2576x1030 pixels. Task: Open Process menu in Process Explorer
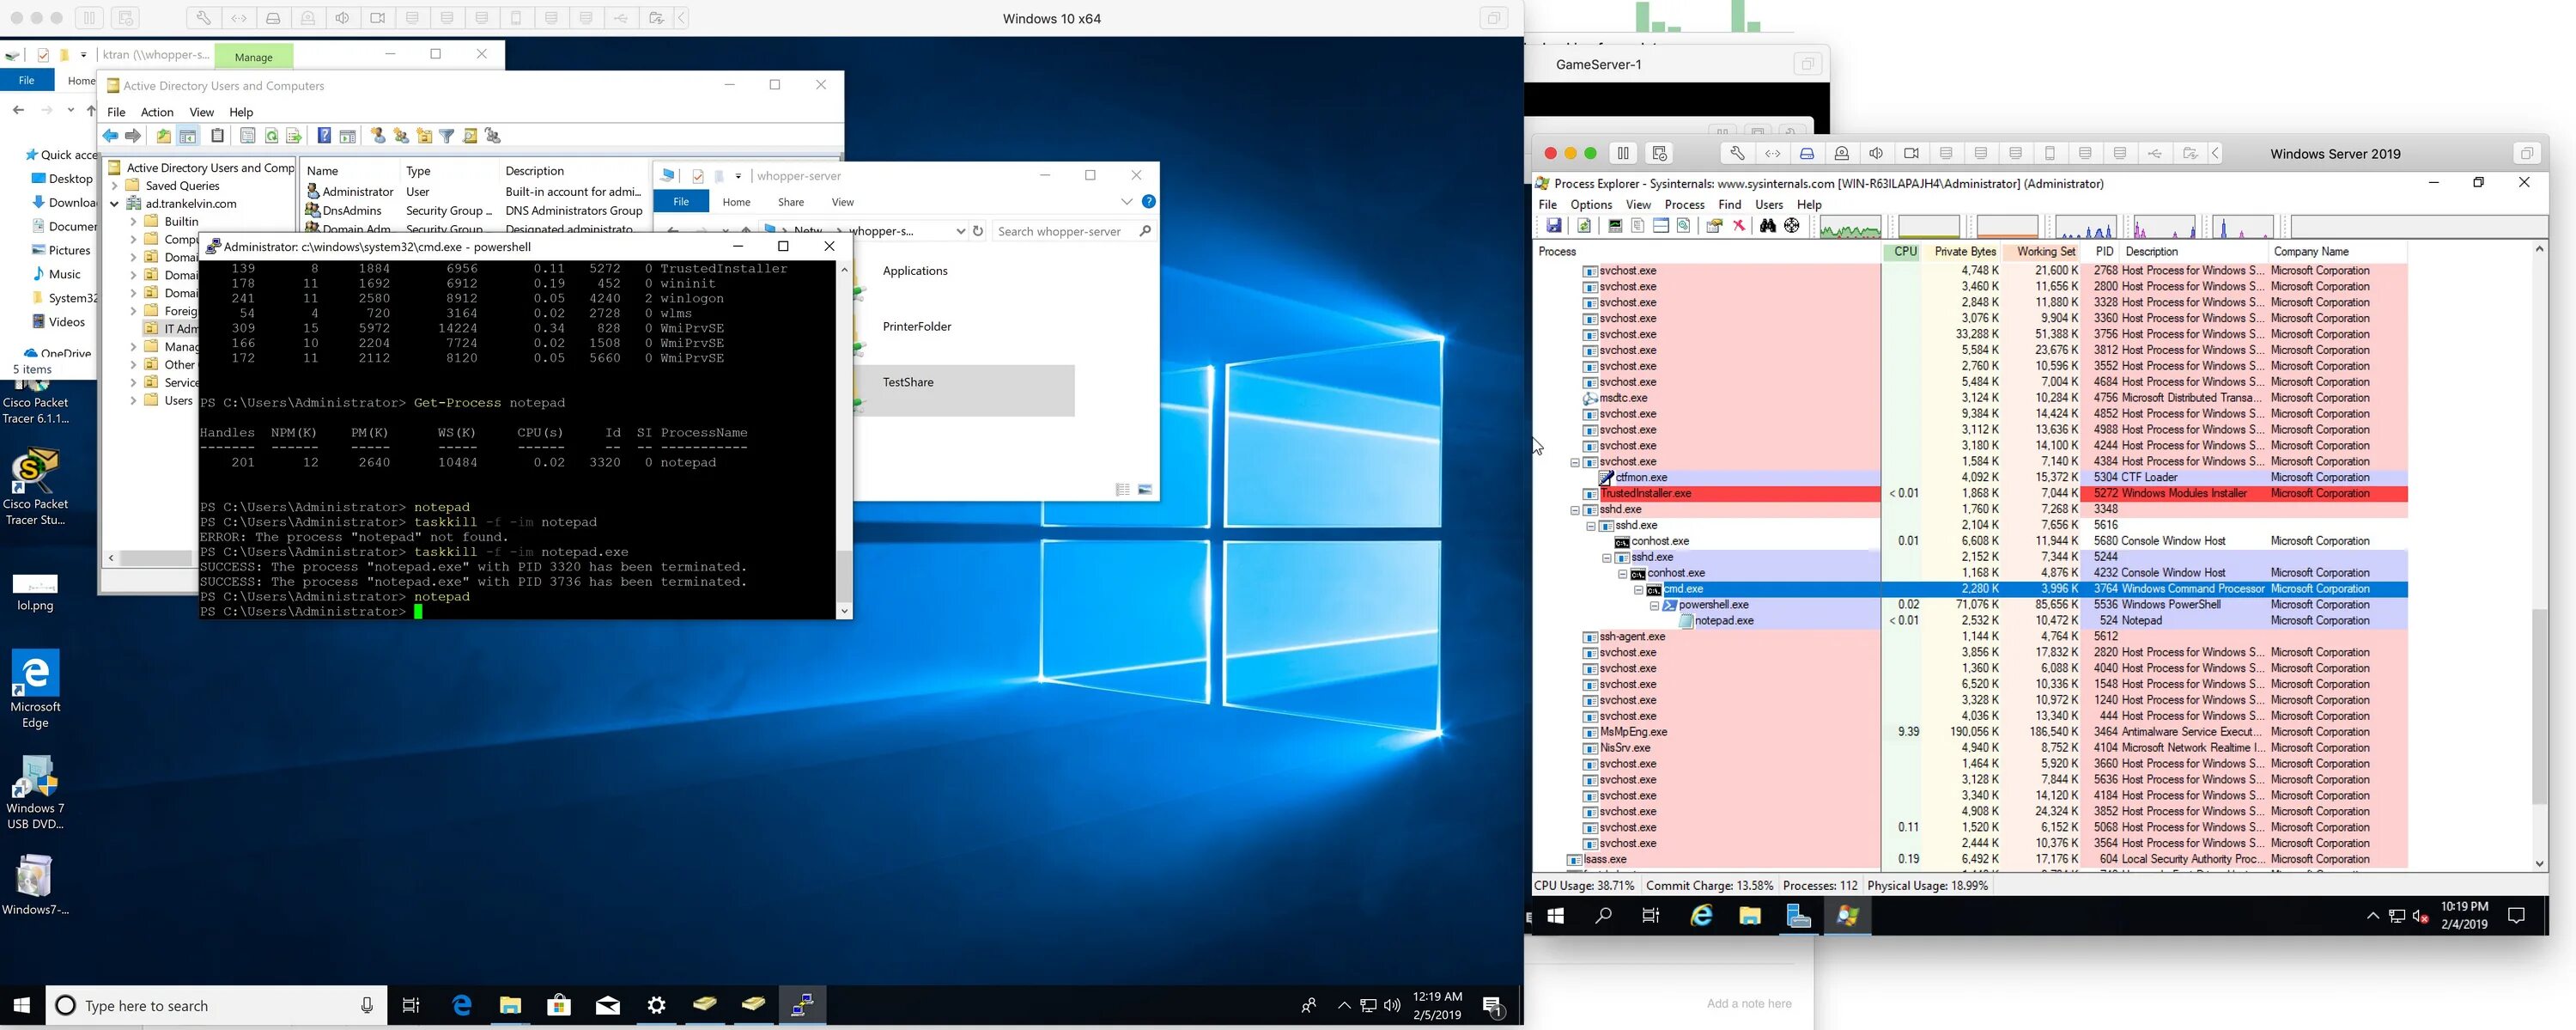pos(1684,204)
